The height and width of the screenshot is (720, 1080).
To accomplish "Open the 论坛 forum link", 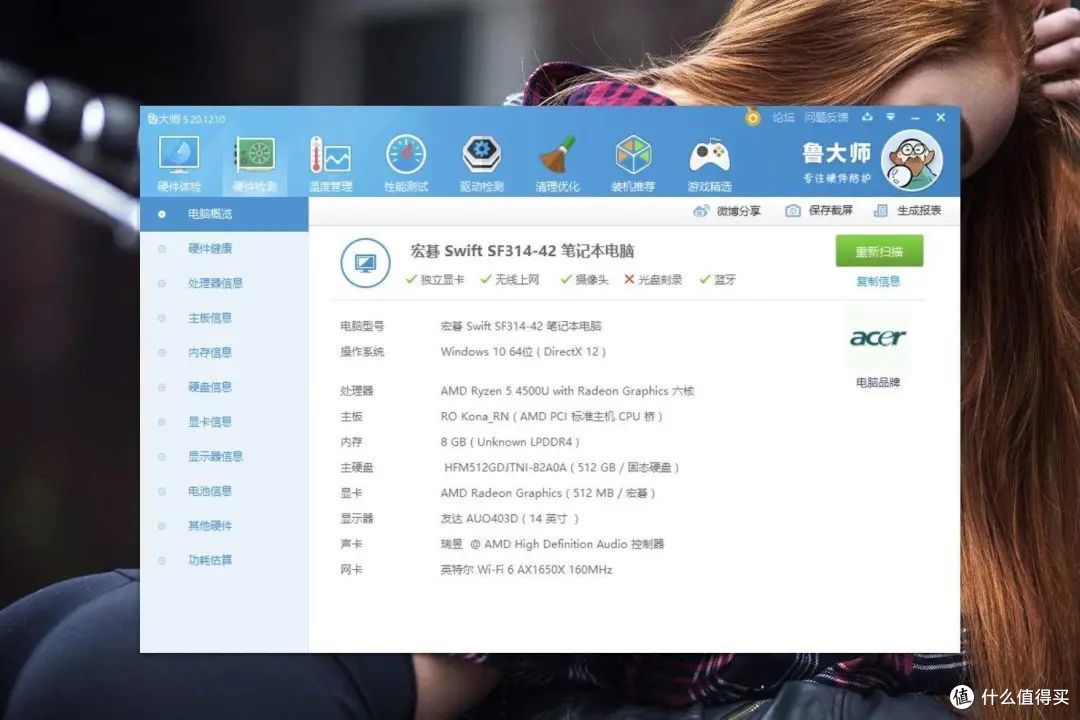I will [x=783, y=117].
